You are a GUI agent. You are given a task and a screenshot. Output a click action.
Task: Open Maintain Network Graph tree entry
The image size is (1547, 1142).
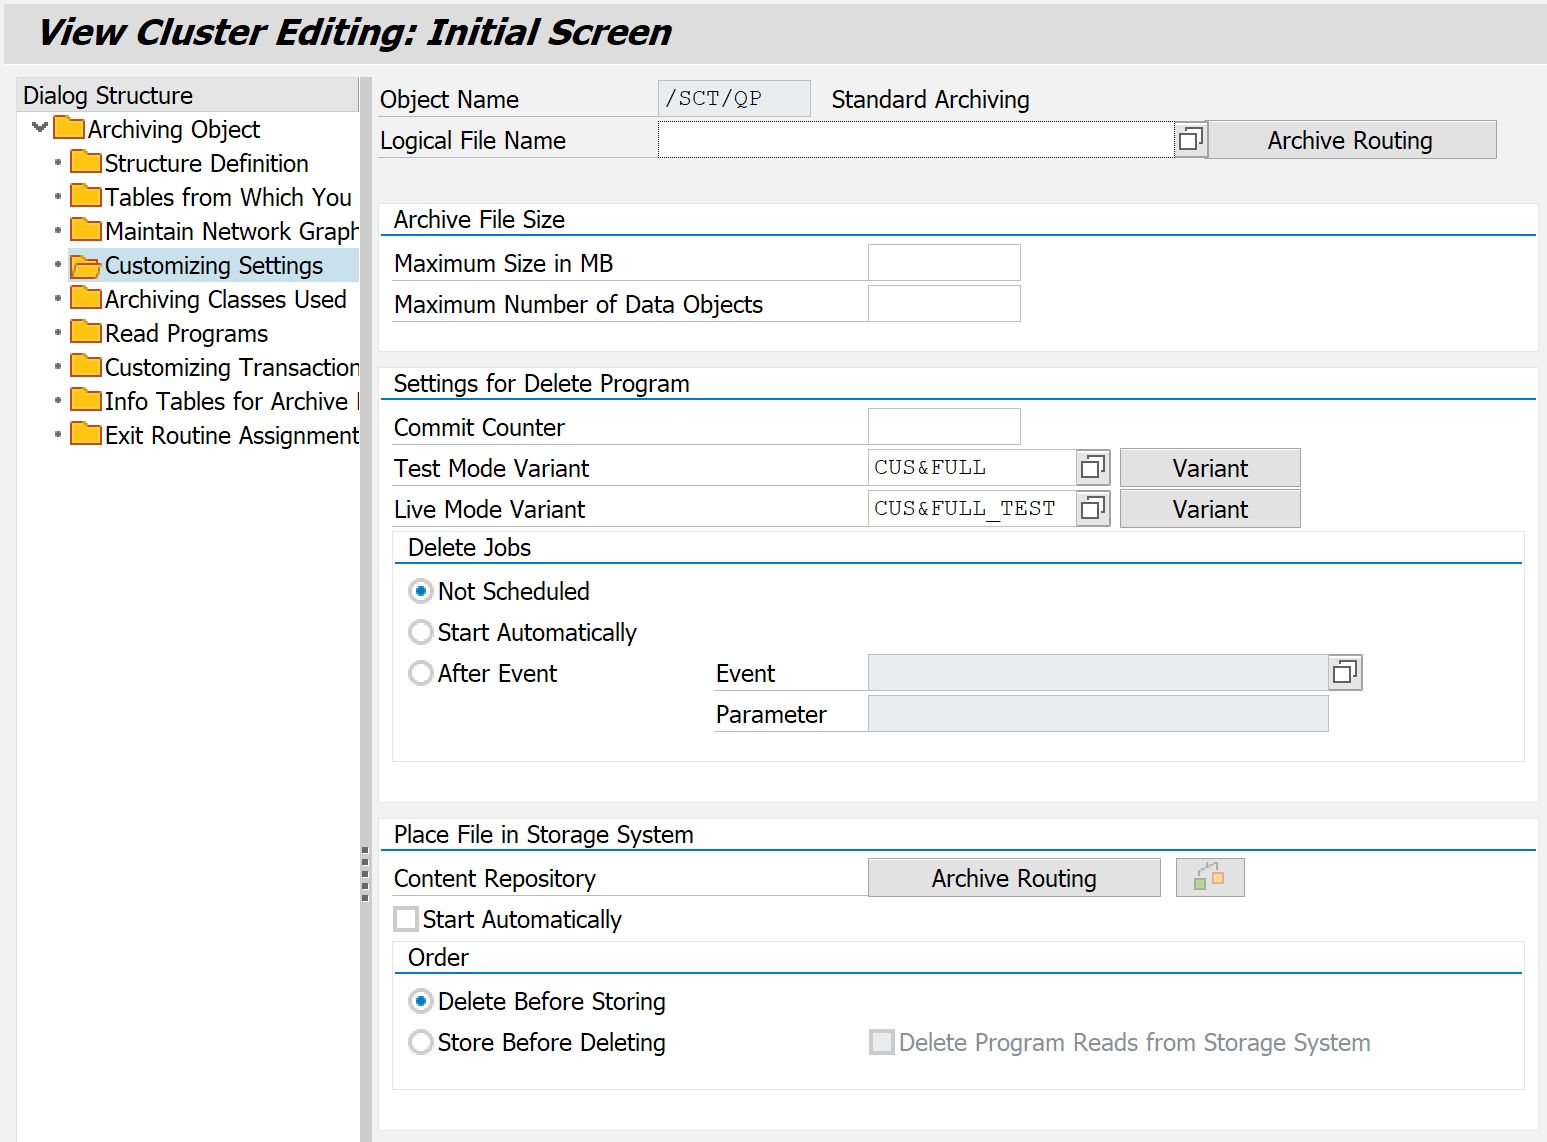[x=231, y=231]
